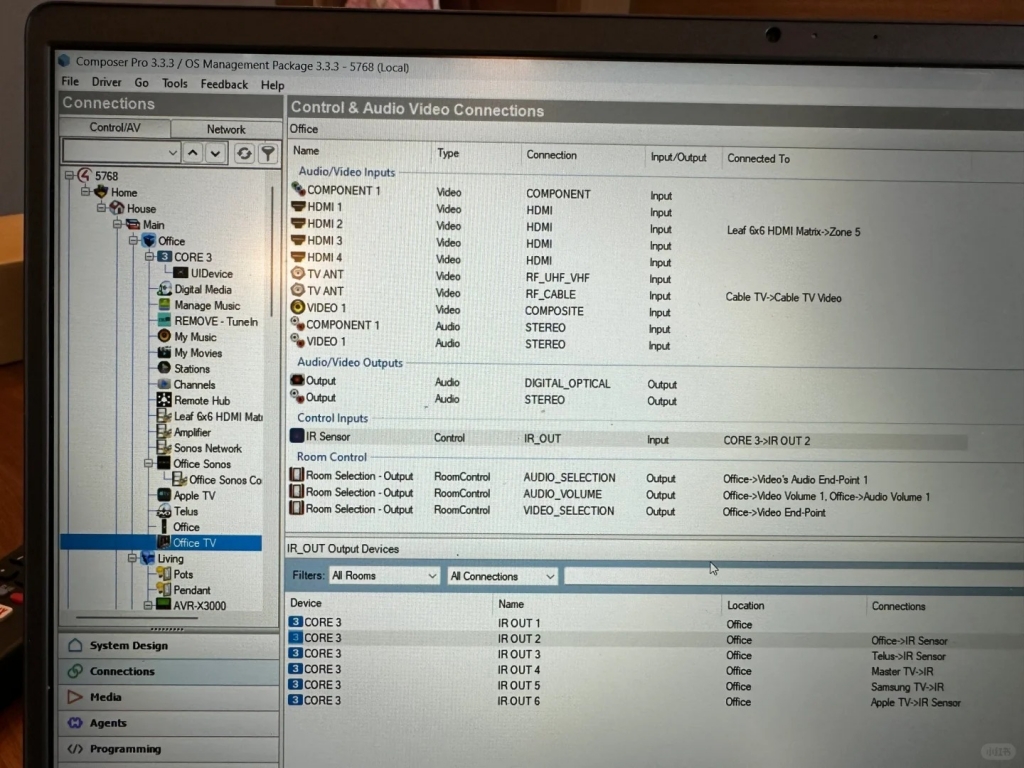The width and height of the screenshot is (1024, 768).
Task: Collapse the House tree node
Action: [x=101, y=208]
